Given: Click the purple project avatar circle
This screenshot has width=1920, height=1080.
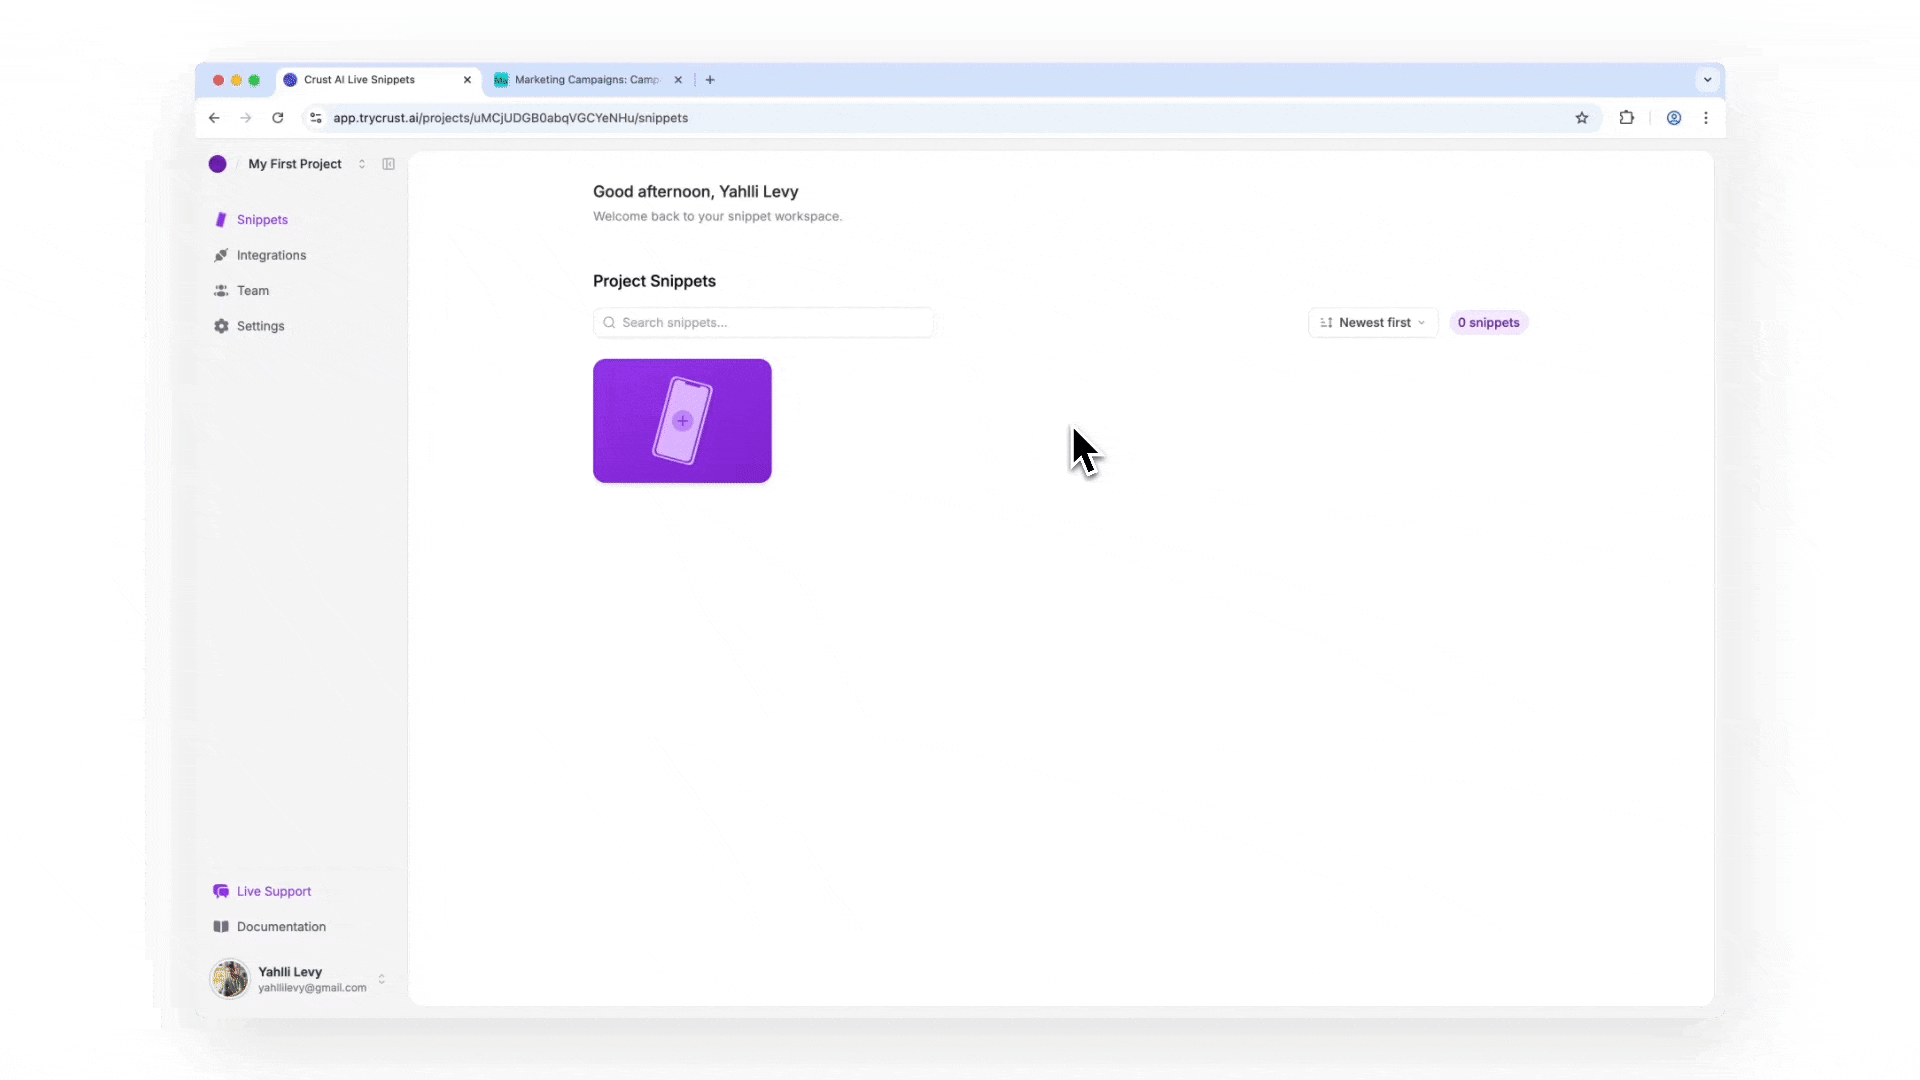Looking at the screenshot, I should (x=217, y=163).
